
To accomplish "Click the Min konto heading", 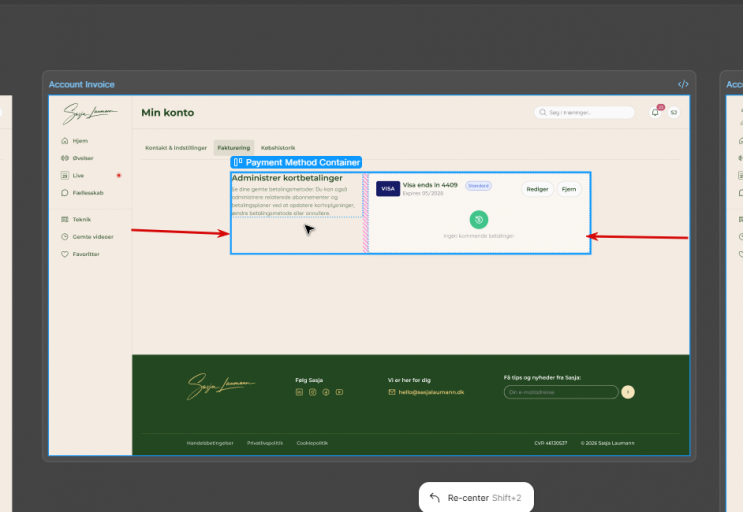I will tap(168, 113).
